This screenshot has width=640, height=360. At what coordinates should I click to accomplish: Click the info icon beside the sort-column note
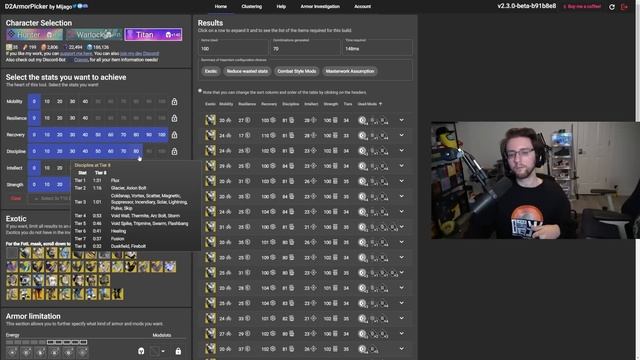pyautogui.click(x=200, y=91)
